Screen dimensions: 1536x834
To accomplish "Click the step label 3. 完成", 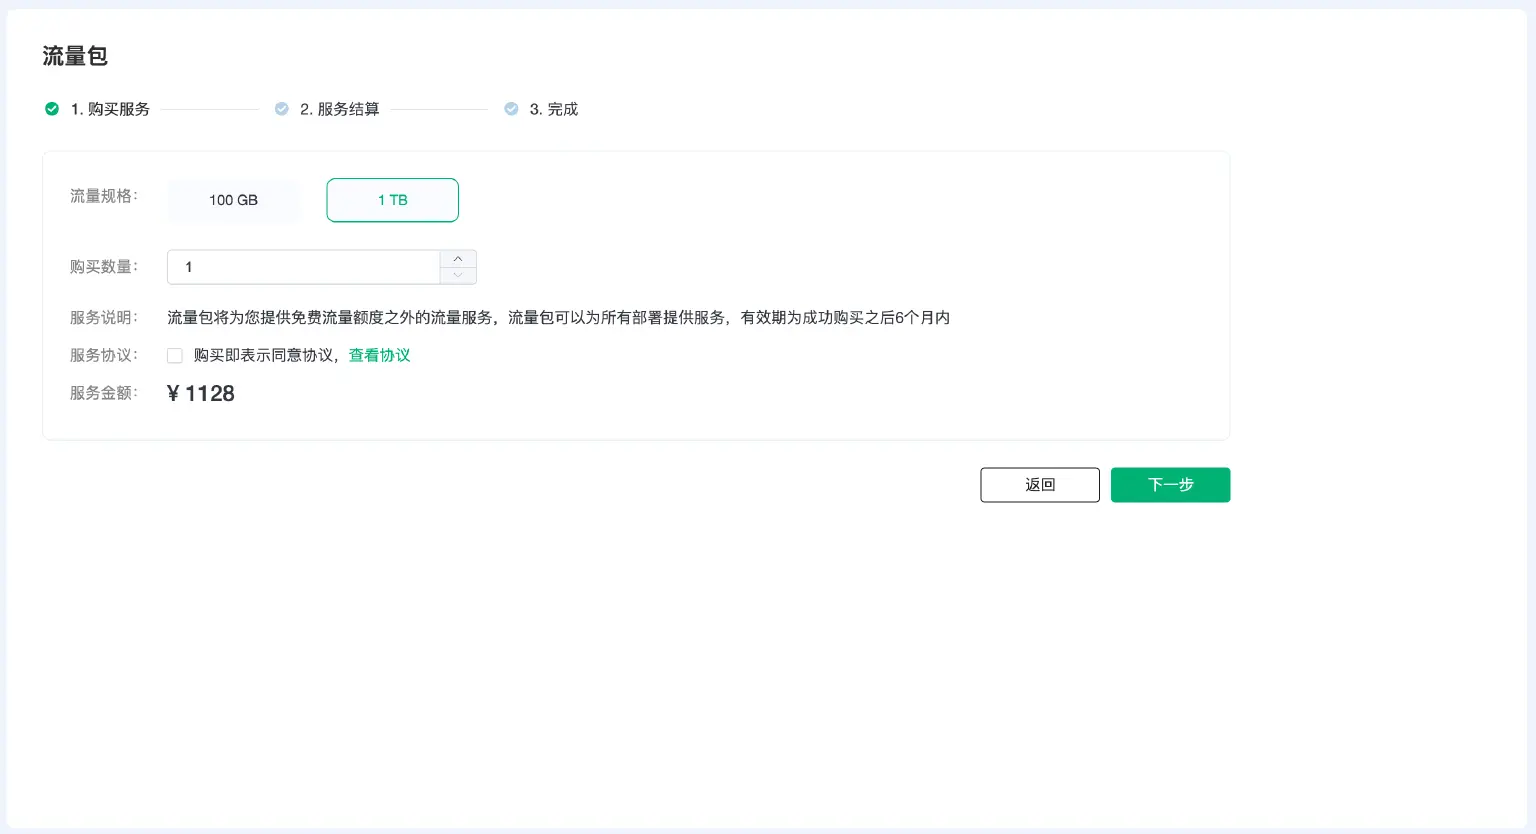I will (x=555, y=109).
